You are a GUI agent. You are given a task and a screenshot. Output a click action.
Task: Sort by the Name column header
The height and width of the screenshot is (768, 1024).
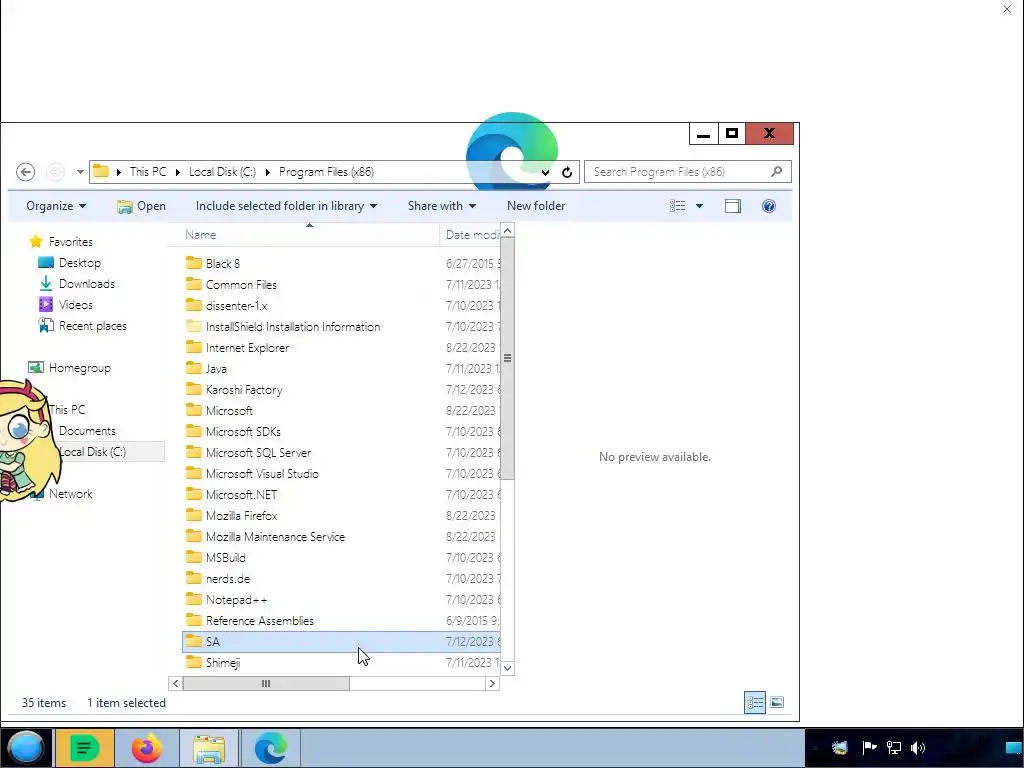coord(304,234)
